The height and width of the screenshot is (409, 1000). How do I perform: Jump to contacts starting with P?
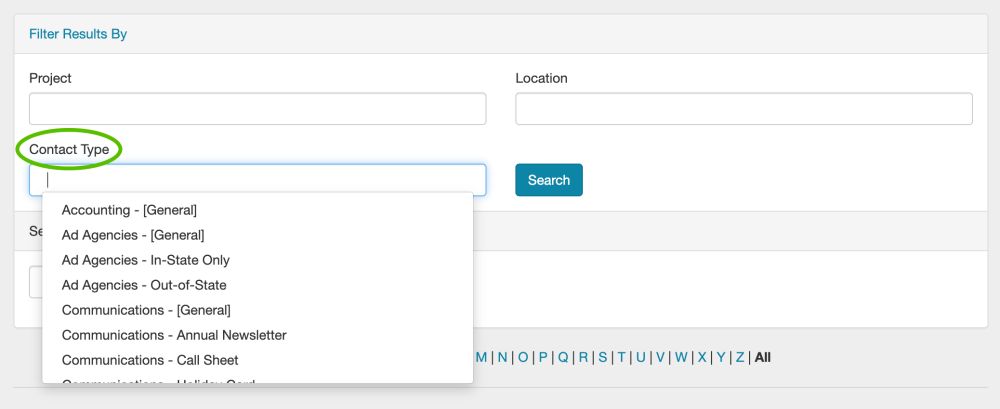(x=543, y=357)
